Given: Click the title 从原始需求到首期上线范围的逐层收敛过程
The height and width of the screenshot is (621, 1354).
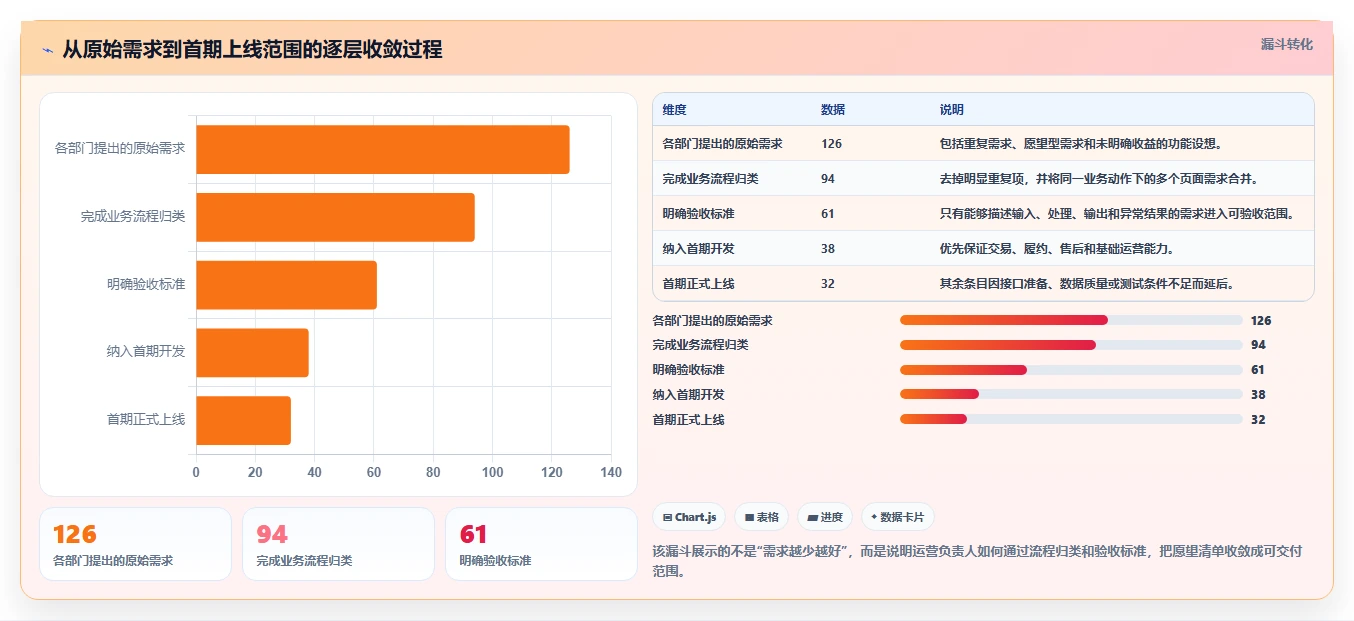Looking at the screenshot, I should (252, 49).
